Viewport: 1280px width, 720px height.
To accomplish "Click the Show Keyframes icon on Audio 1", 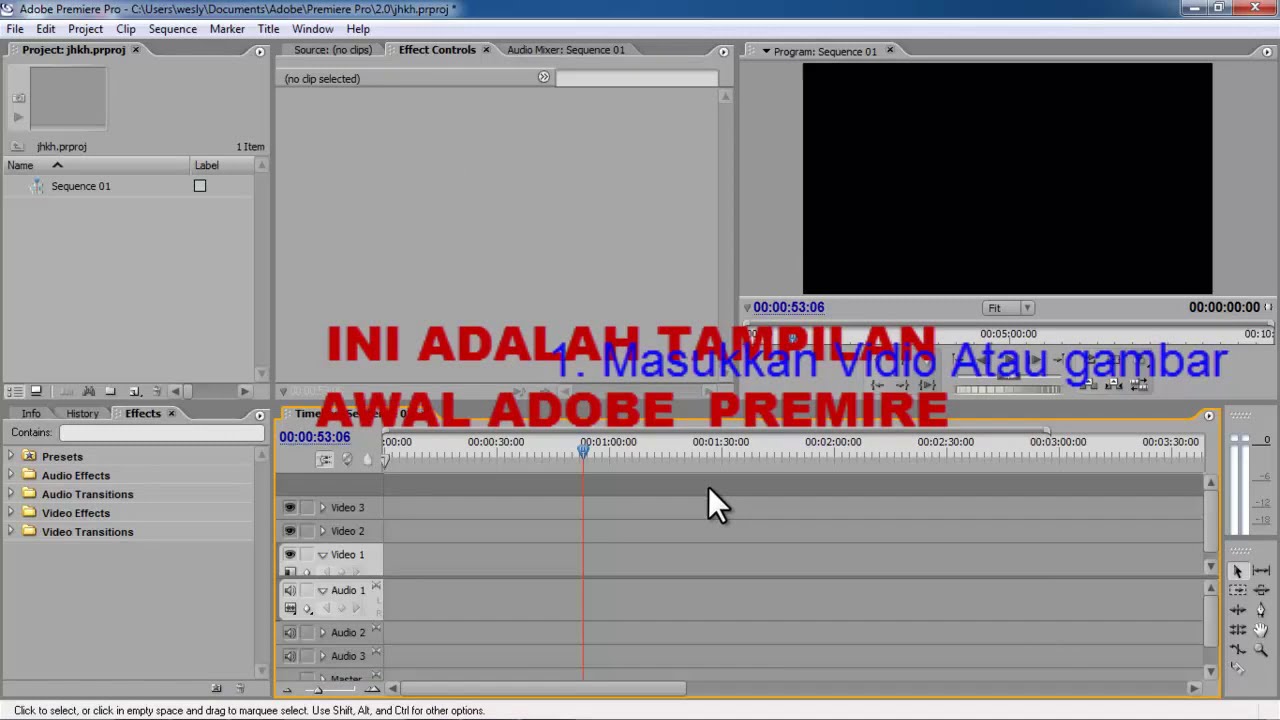I will tap(308, 608).
